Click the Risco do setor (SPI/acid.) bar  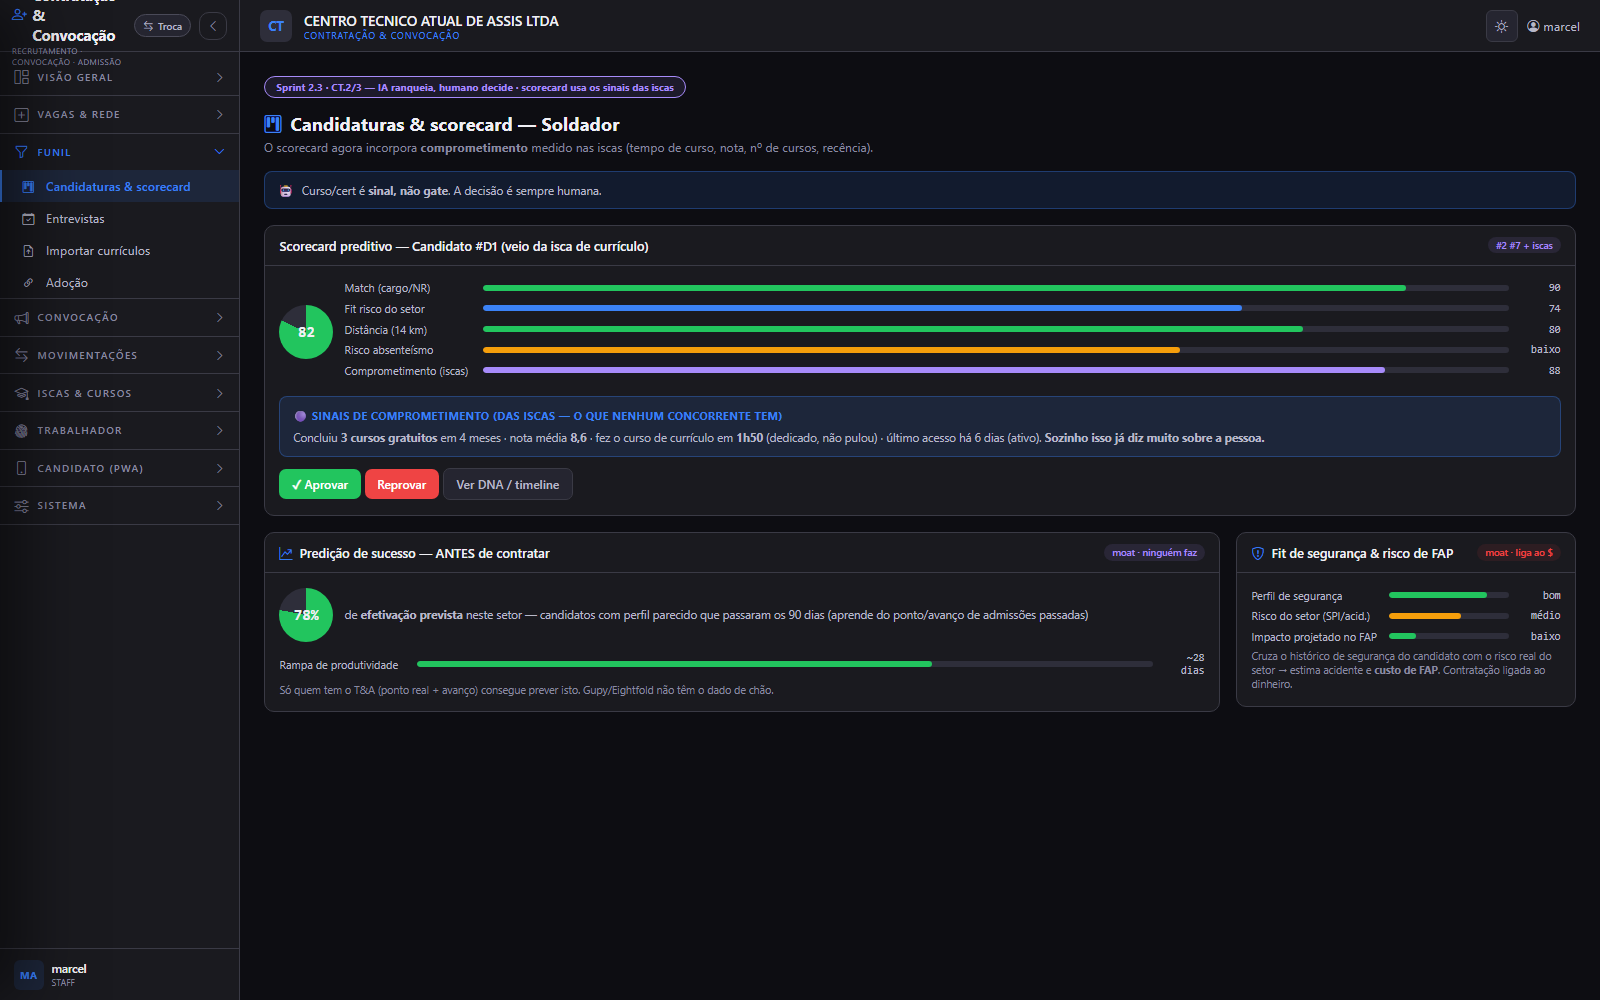tap(1449, 616)
